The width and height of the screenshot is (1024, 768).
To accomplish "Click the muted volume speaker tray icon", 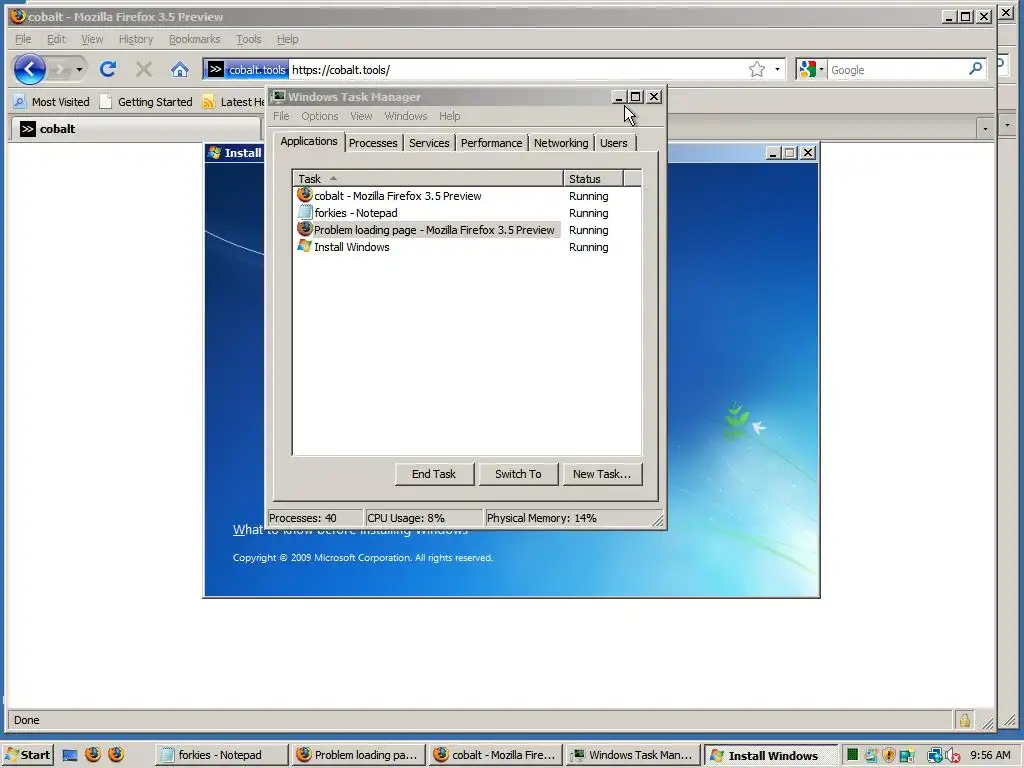I will click(x=952, y=756).
